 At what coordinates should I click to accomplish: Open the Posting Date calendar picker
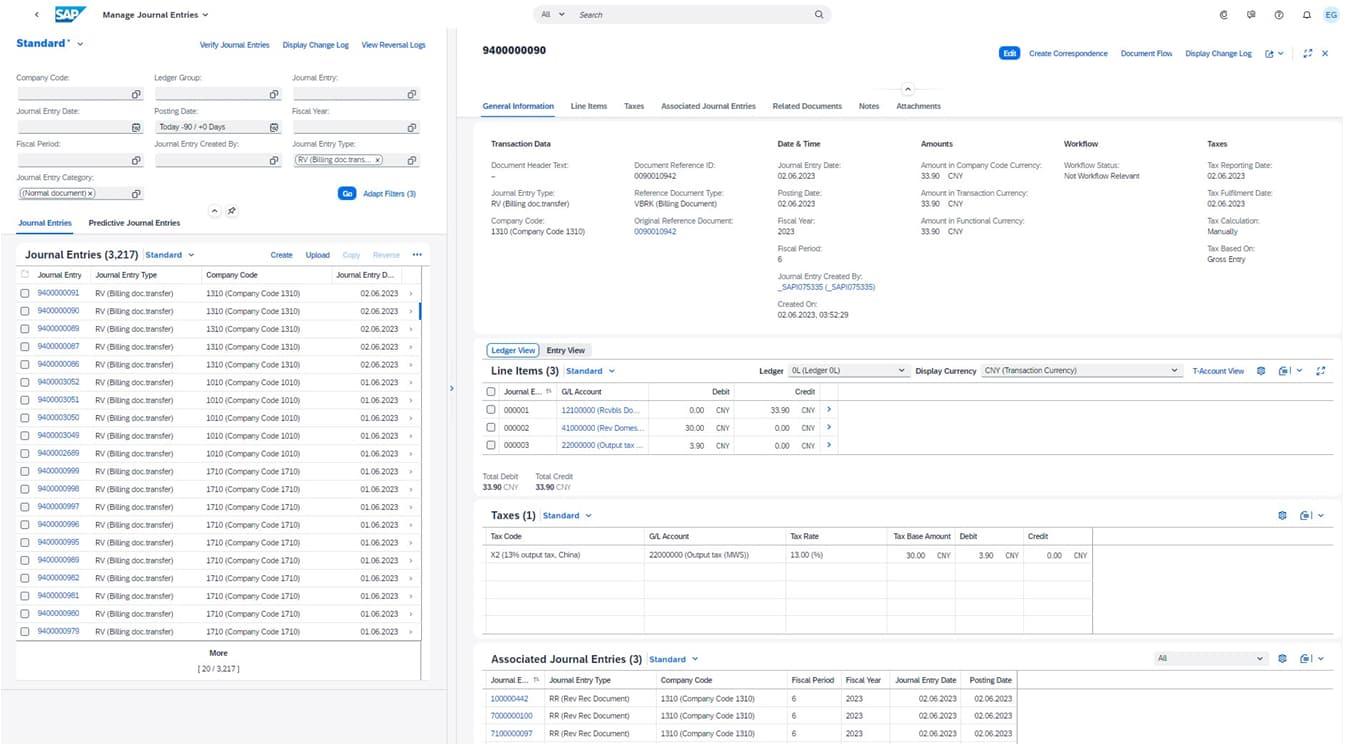(274, 127)
